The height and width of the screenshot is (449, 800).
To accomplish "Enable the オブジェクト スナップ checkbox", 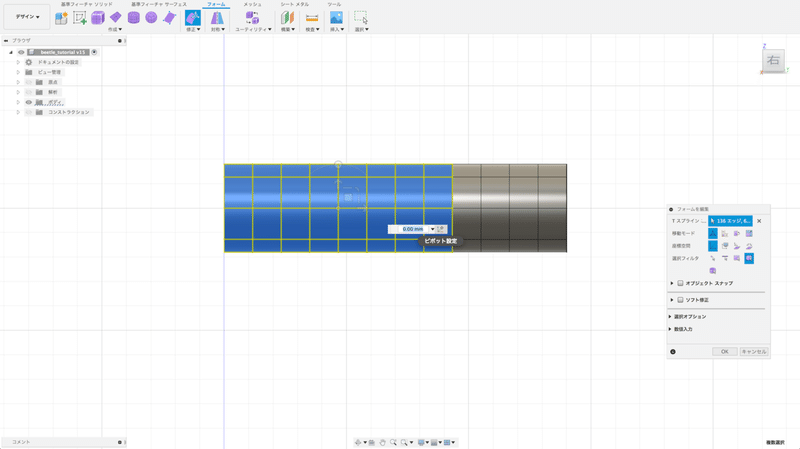I will pos(680,283).
